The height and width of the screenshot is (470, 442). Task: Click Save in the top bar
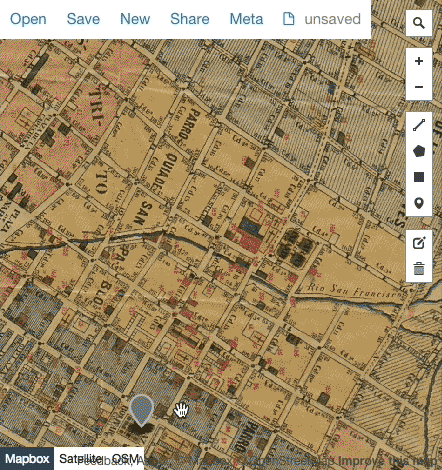83,19
